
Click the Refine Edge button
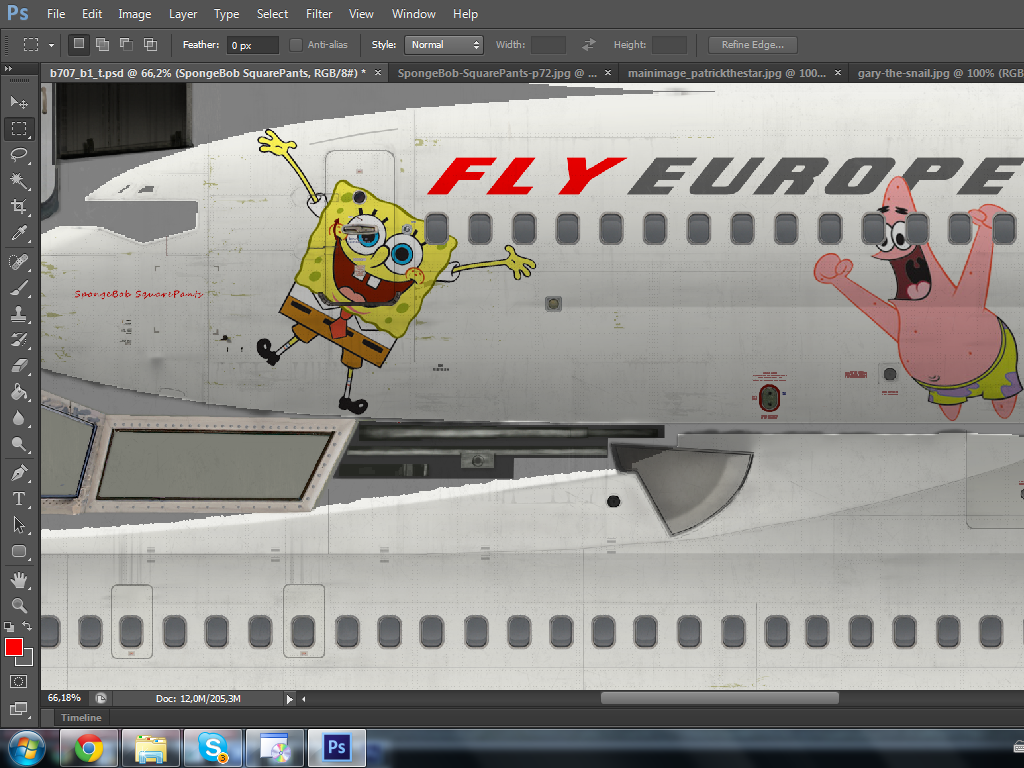[x=752, y=45]
